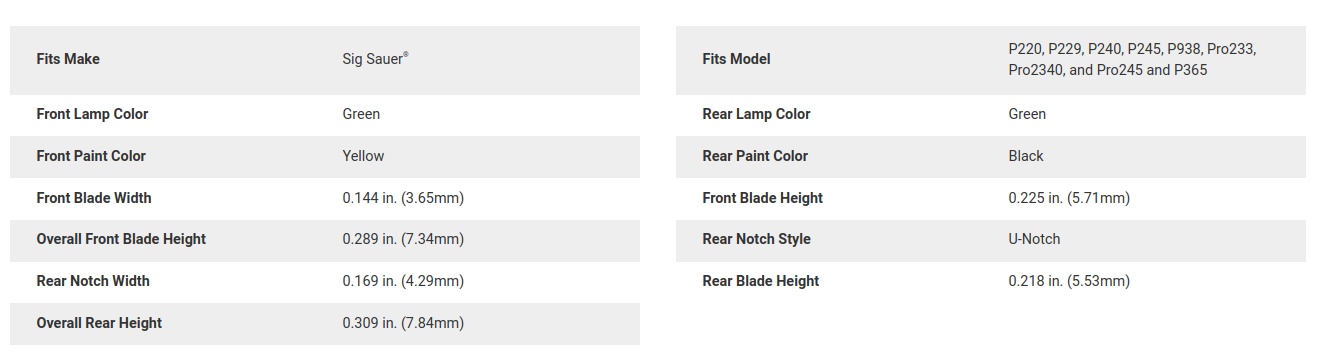Select the Sig Sauer value text
This screenshot has height=363, width=1322.
tap(375, 59)
